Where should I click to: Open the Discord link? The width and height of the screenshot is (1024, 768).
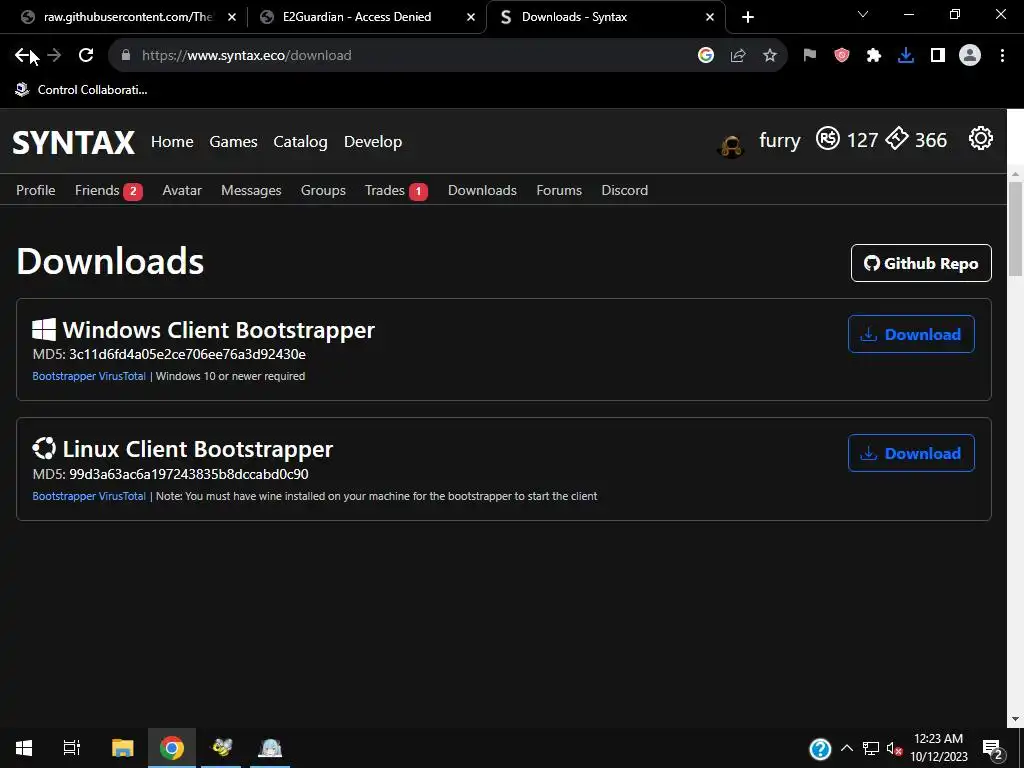(x=624, y=190)
